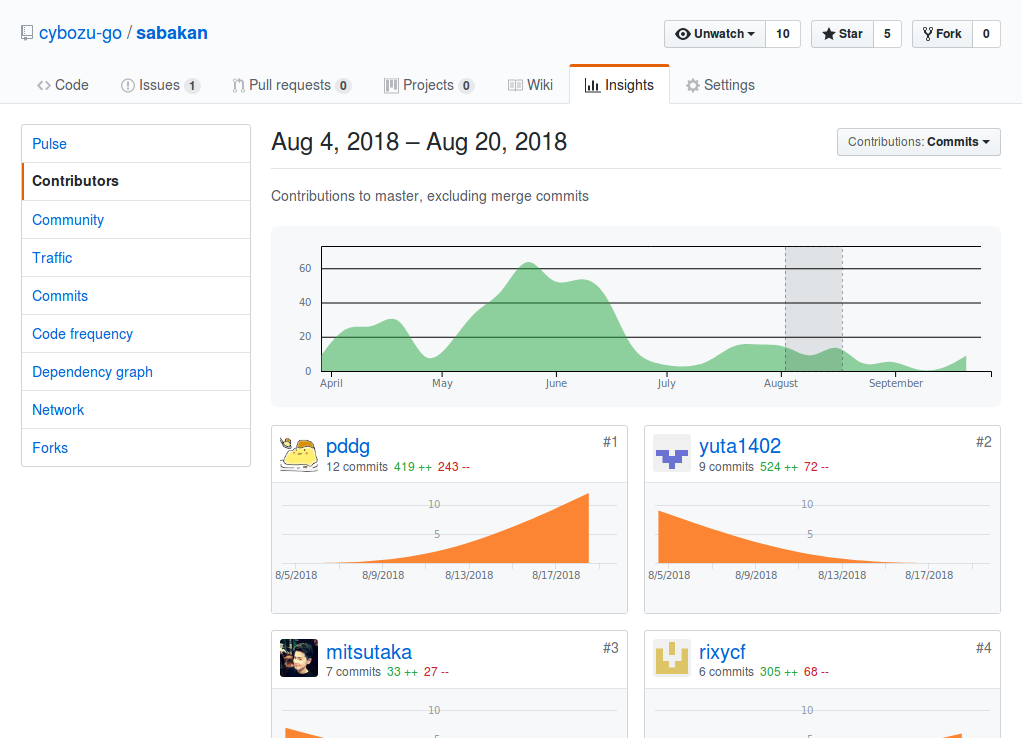Select the Insights tab

click(x=619, y=85)
